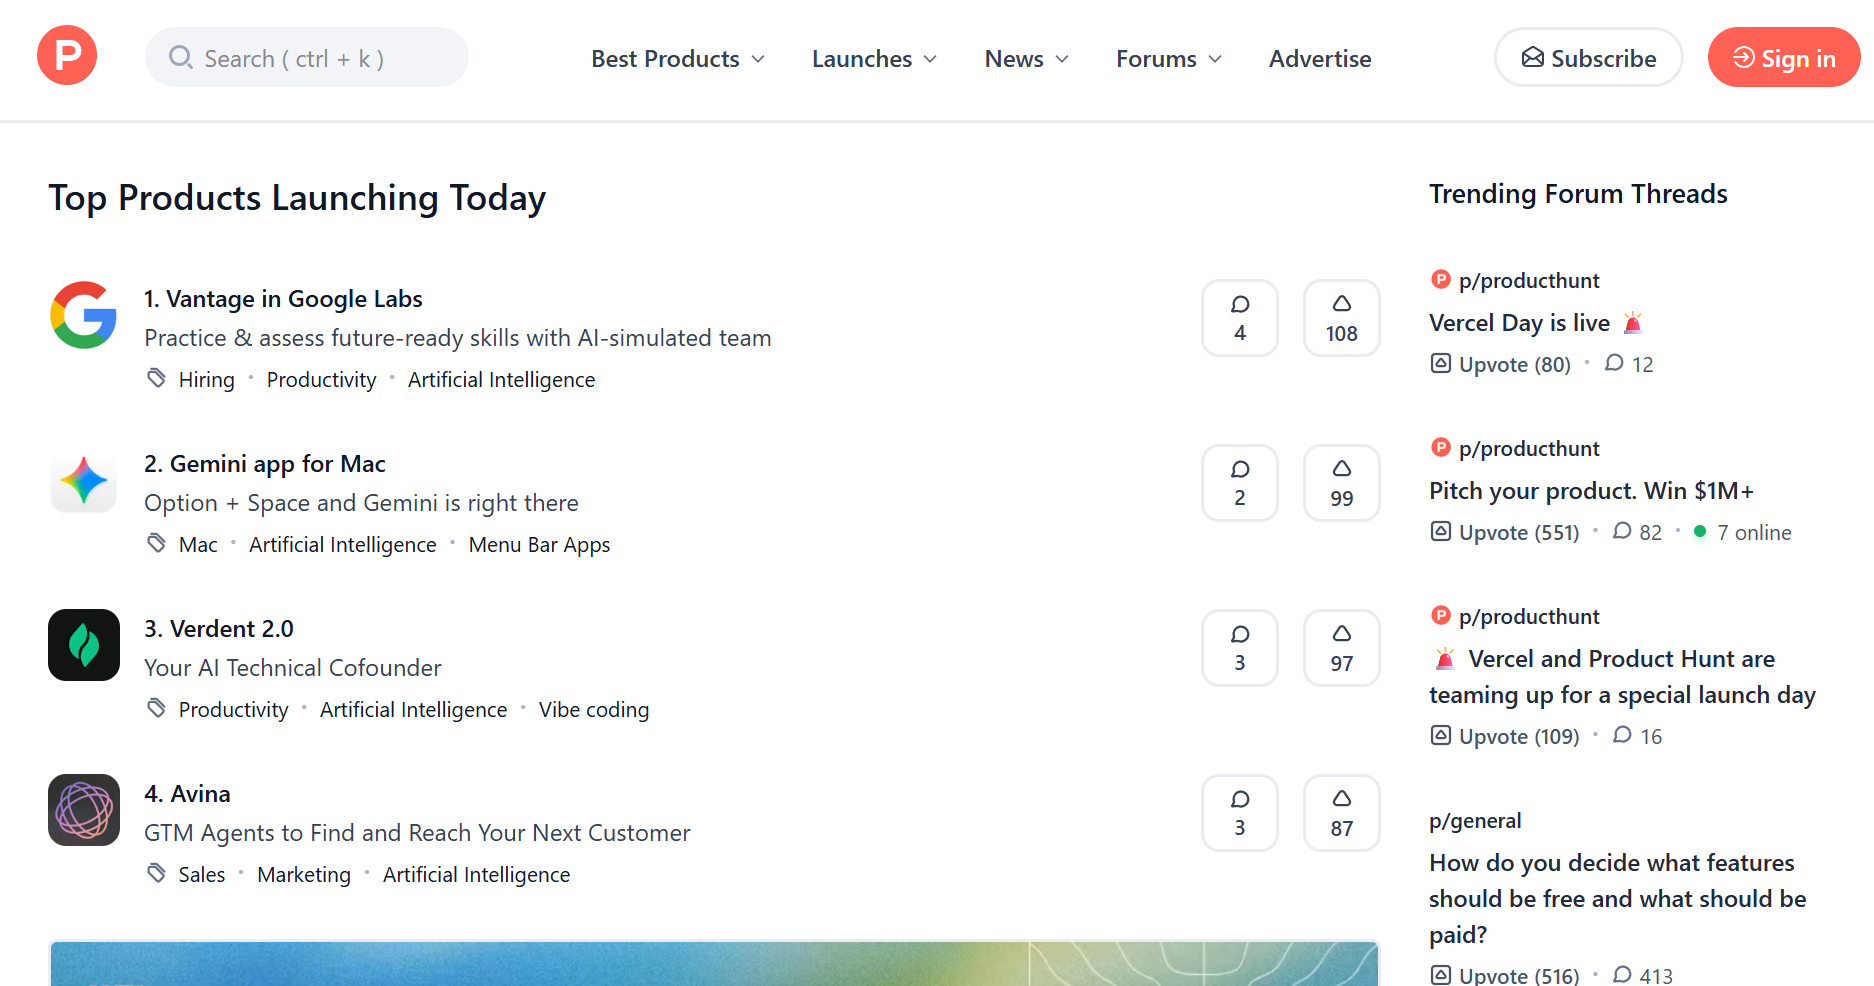Select Artificial Intelligence tag under Gemini
Image resolution: width=1874 pixels, height=986 pixels.
[x=343, y=545]
